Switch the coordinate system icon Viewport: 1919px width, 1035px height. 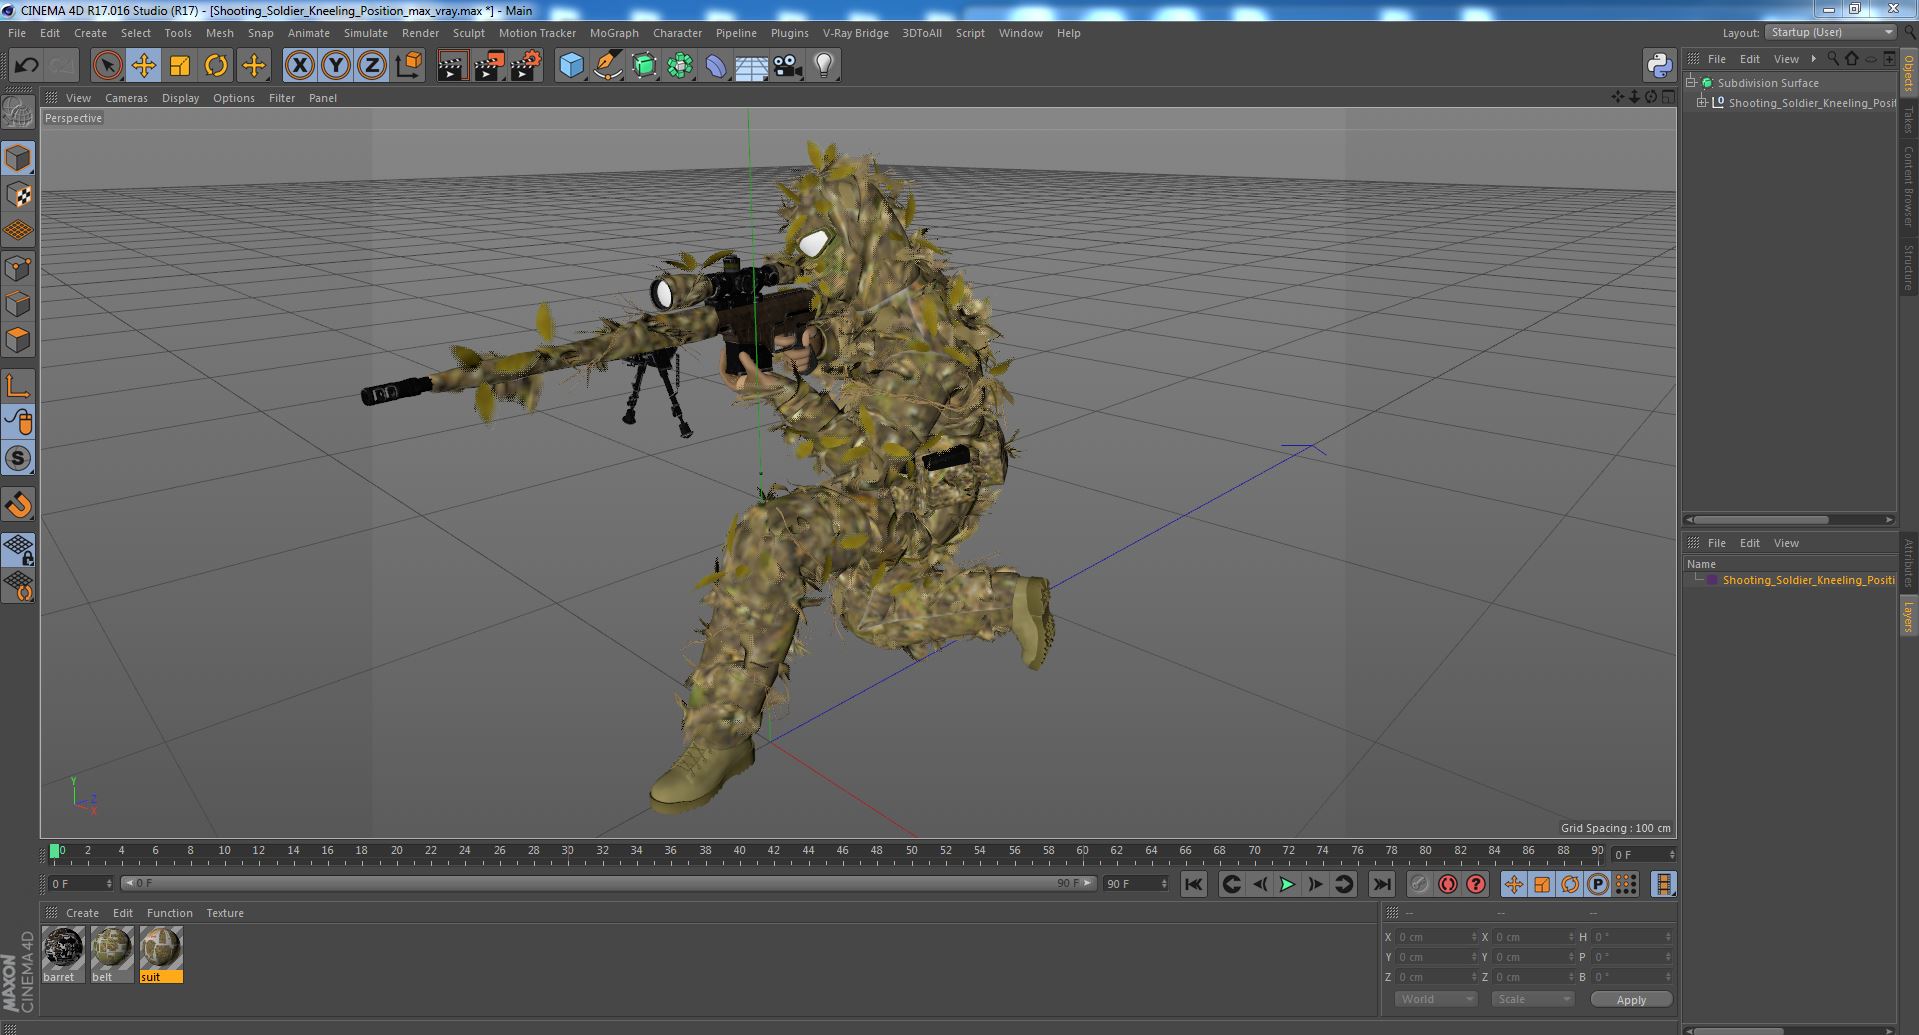pos(409,66)
